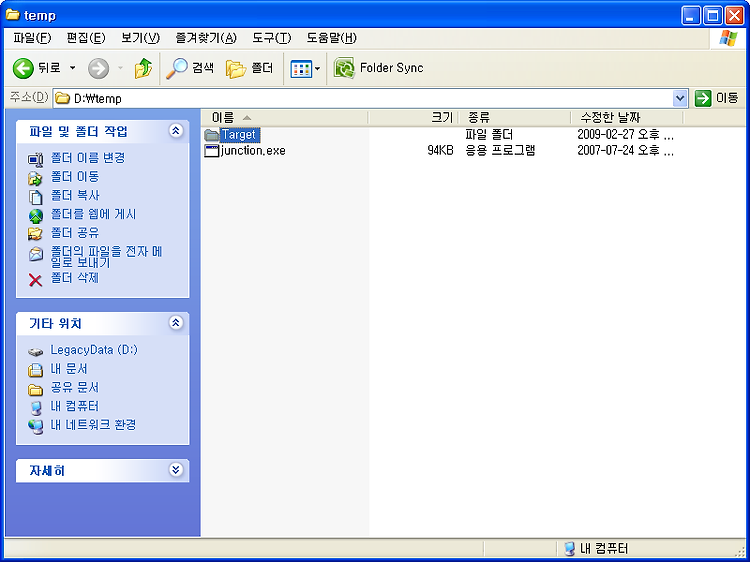Click the share folder icon
Image resolution: width=750 pixels, height=562 pixels.
35,234
